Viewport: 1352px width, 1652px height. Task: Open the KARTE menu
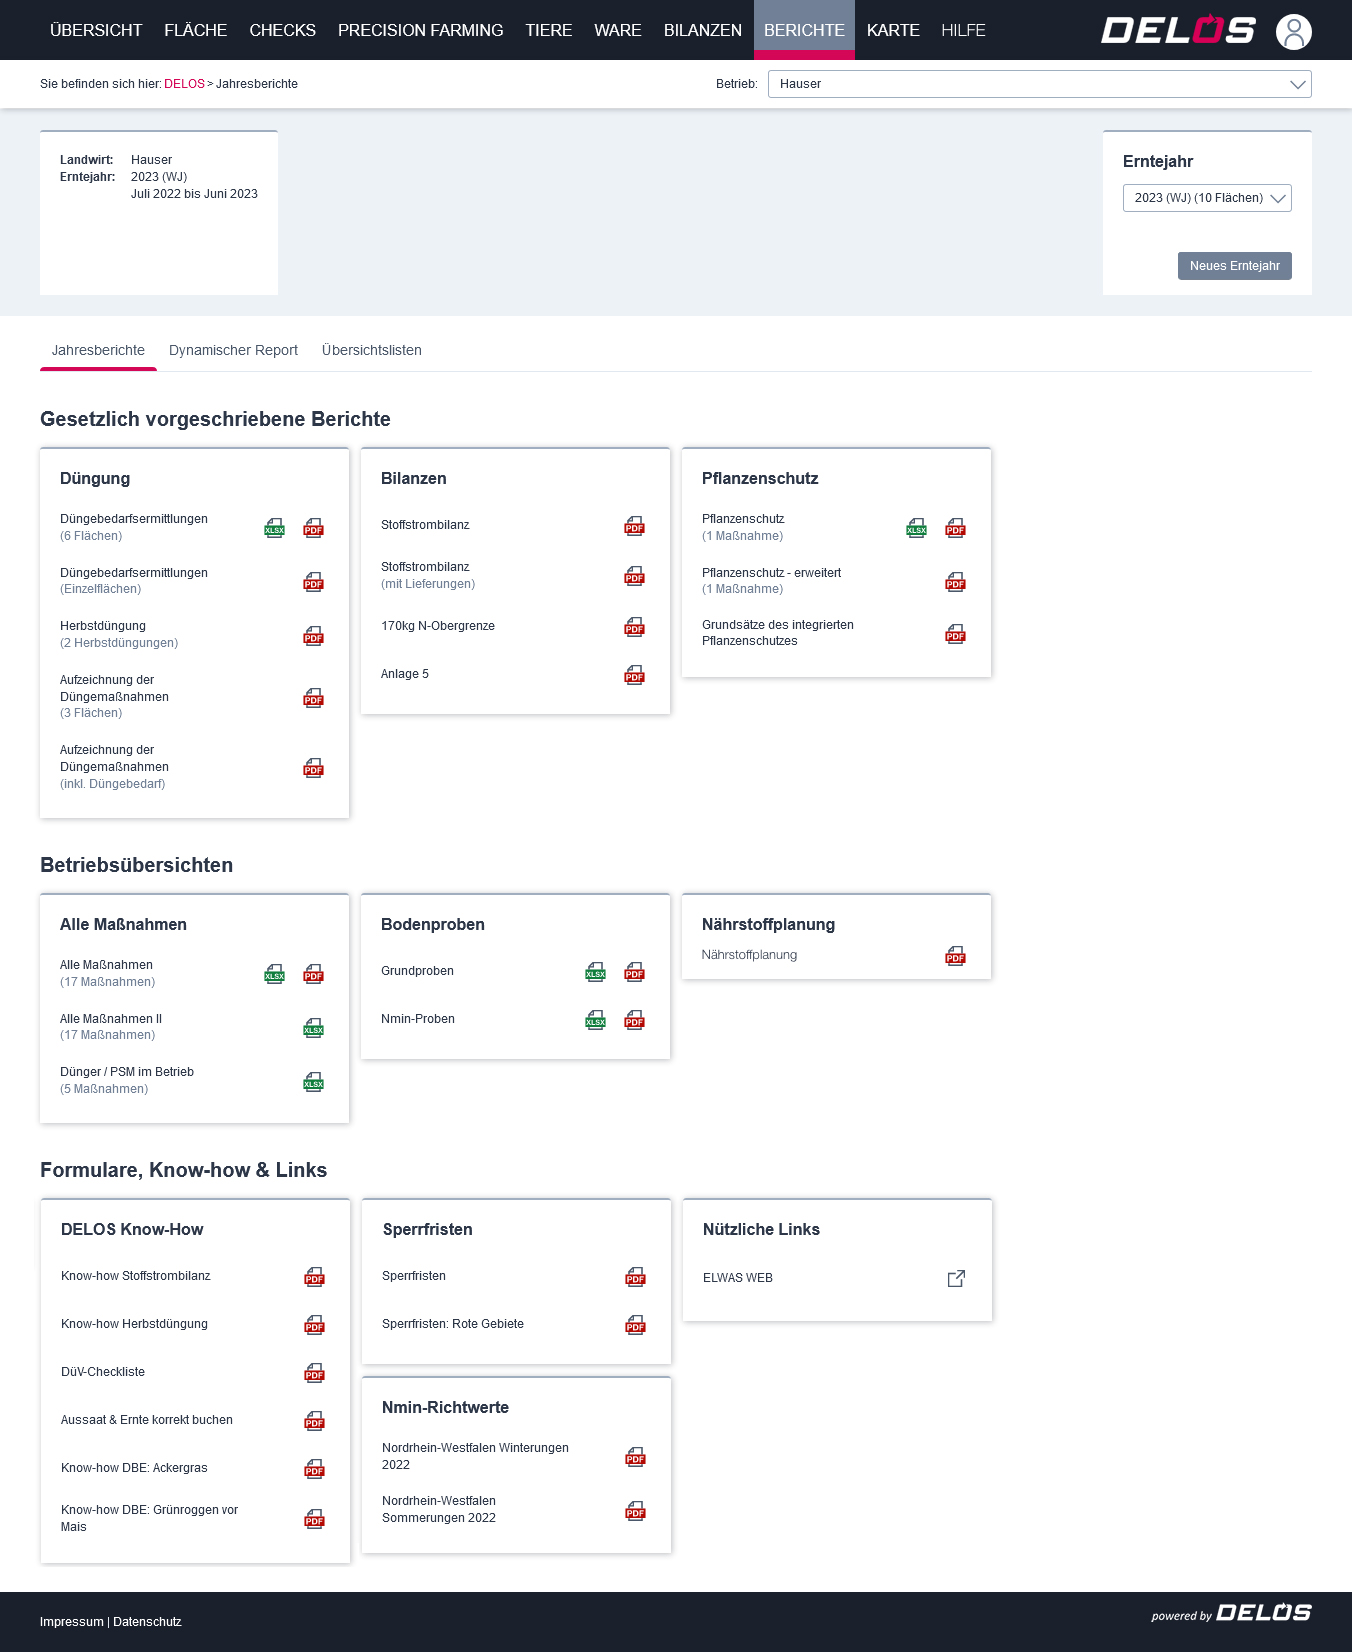click(x=893, y=30)
